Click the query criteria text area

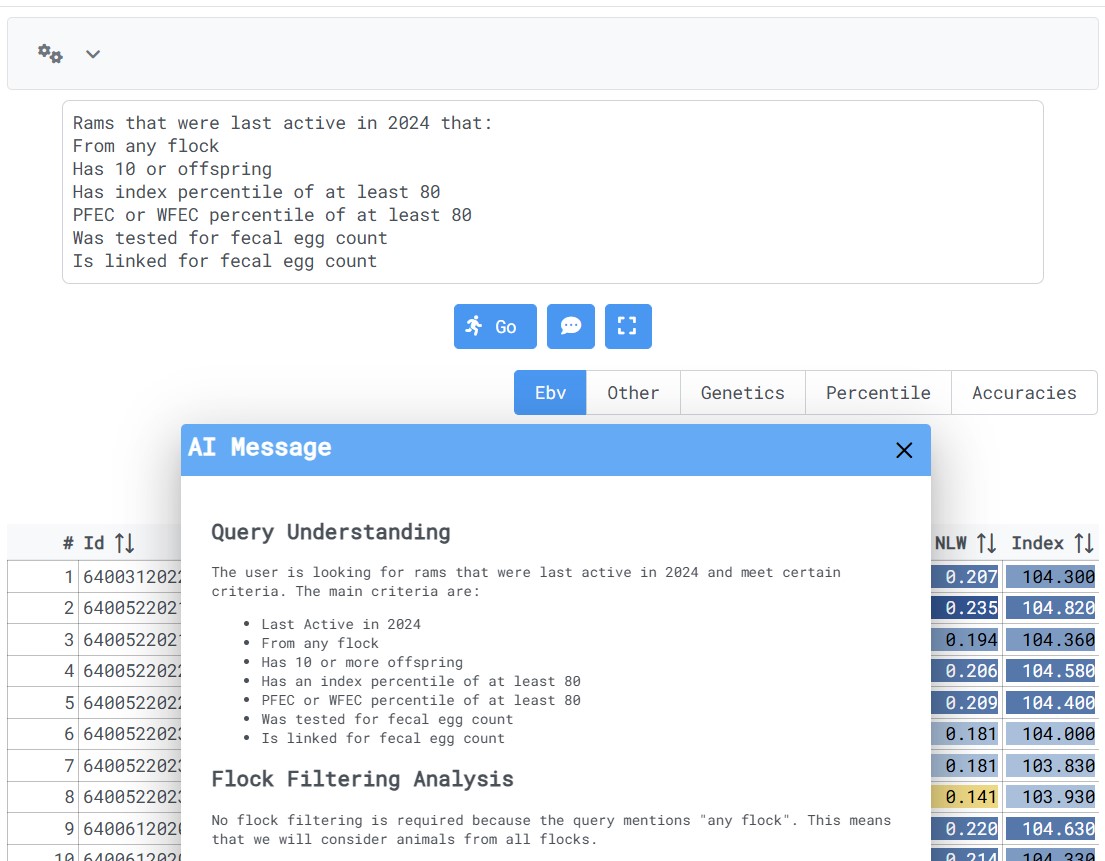click(550, 190)
